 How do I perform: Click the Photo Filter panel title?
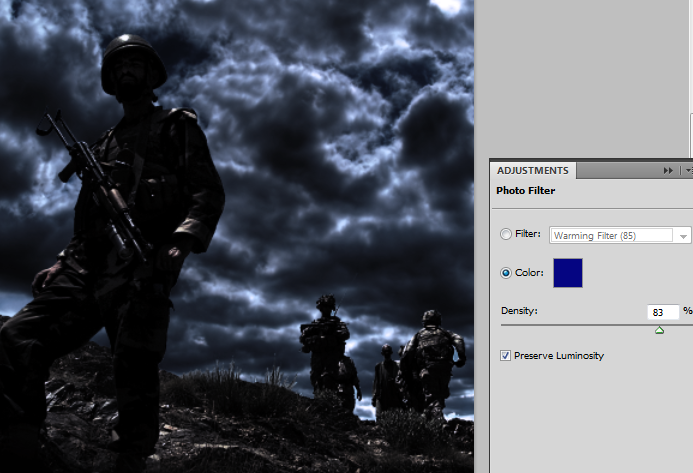pyautogui.click(x=525, y=191)
